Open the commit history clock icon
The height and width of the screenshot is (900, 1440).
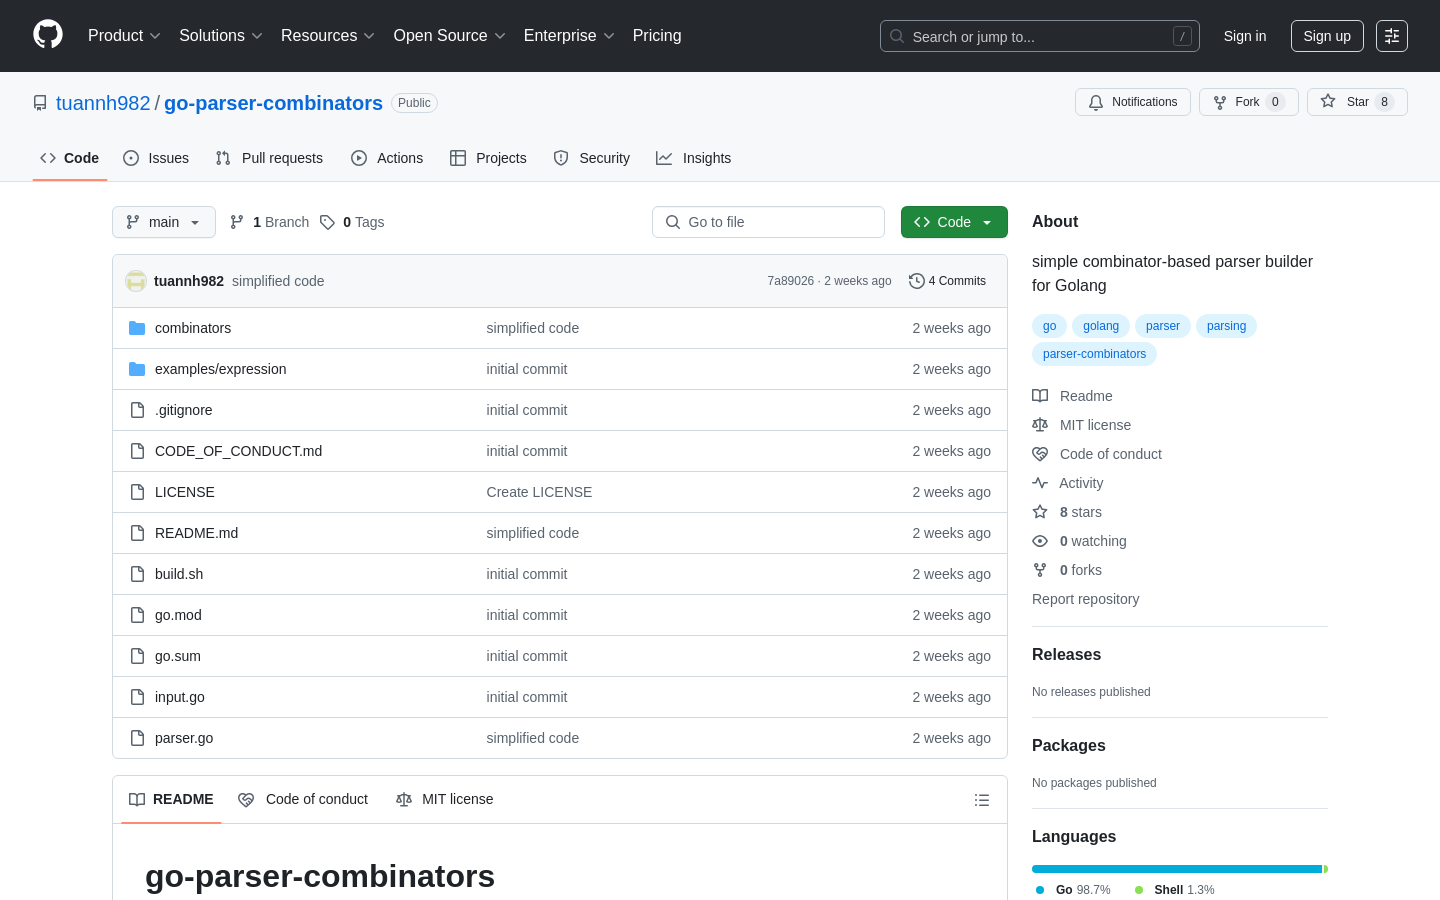point(916,281)
